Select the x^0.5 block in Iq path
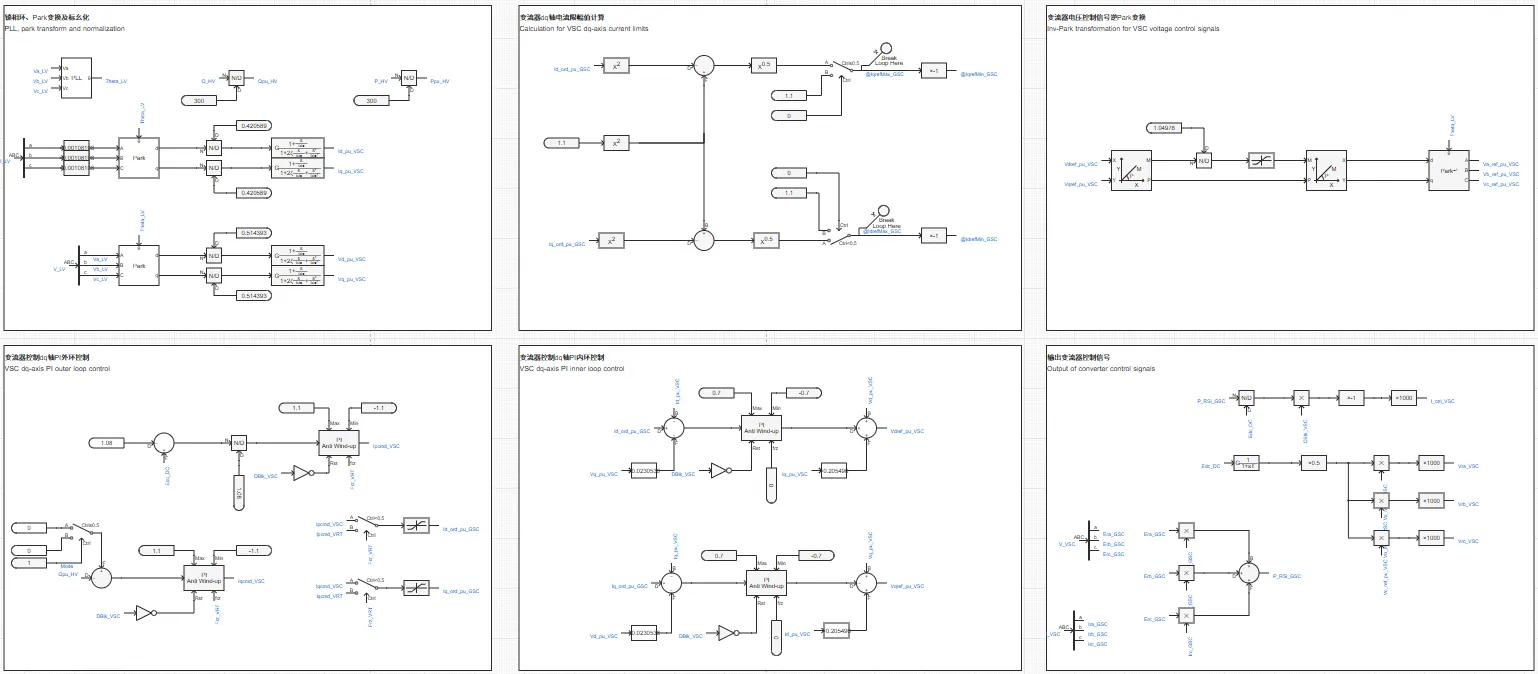1538x674 pixels. (766, 240)
